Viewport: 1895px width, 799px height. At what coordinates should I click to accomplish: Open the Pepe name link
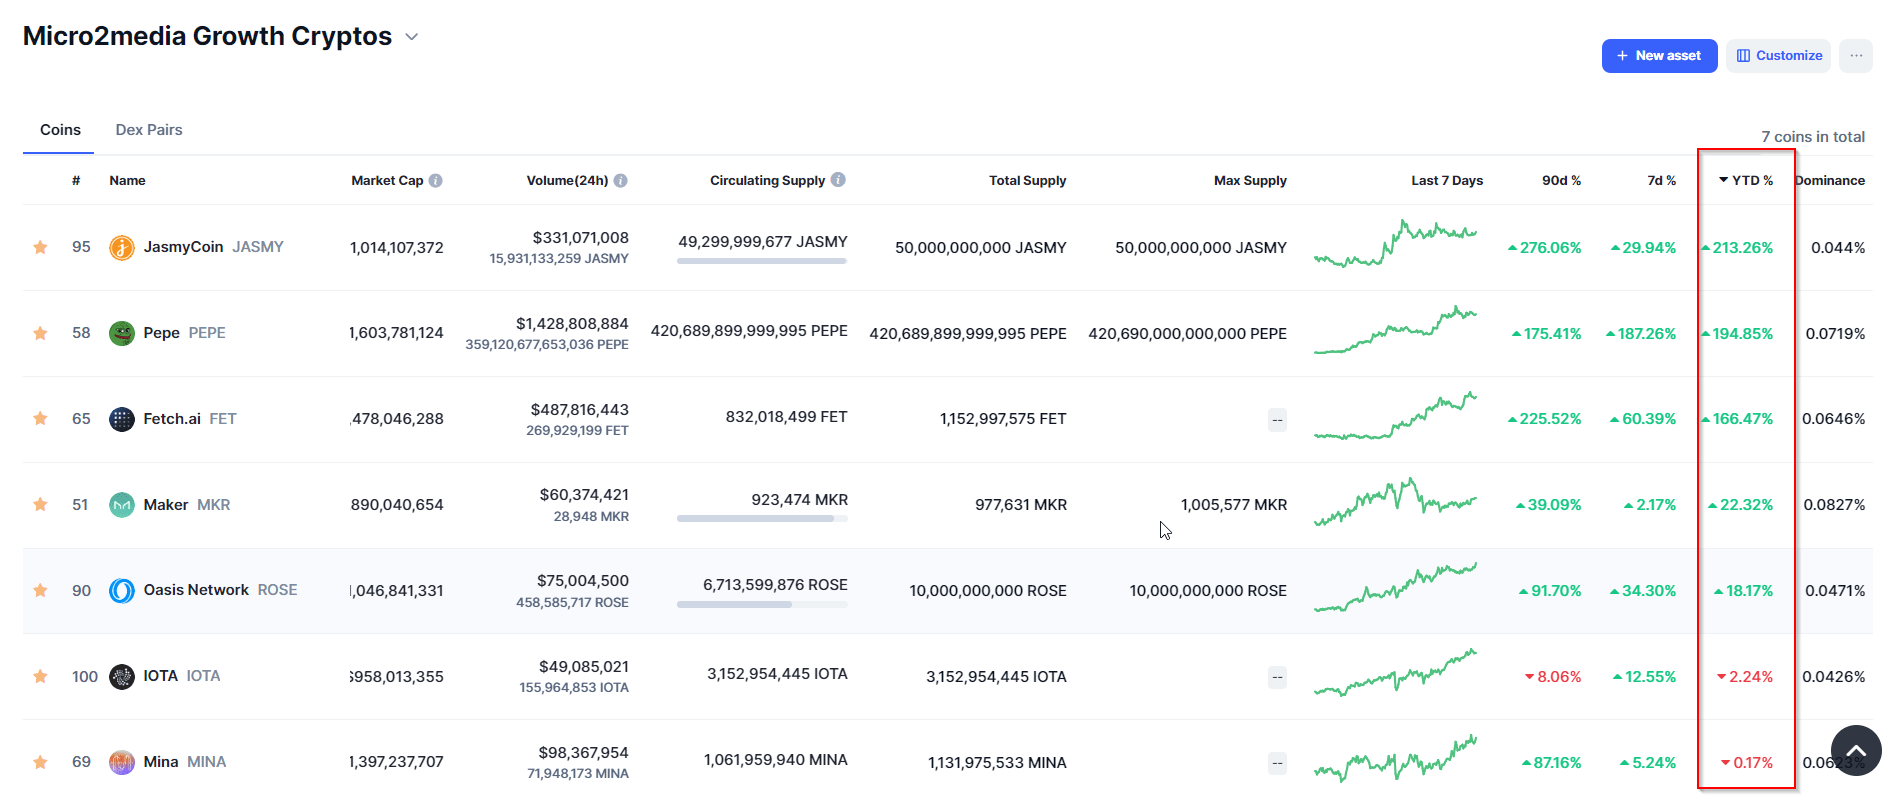coord(161,333)
